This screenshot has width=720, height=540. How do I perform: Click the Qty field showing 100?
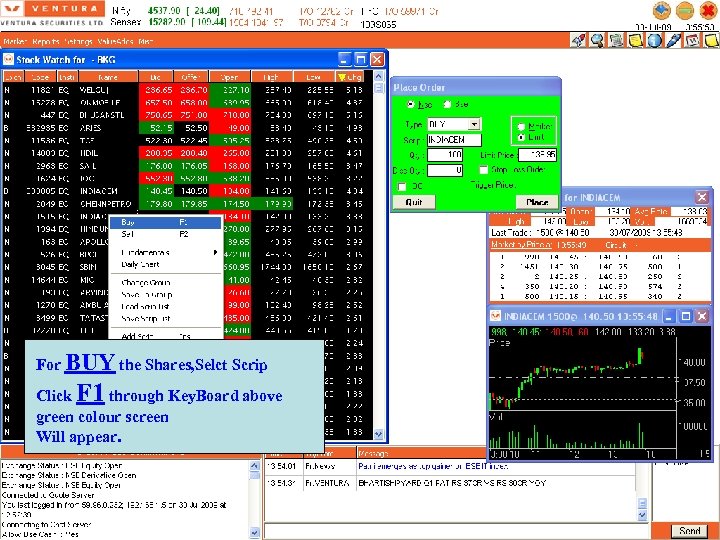coord(445,155)
